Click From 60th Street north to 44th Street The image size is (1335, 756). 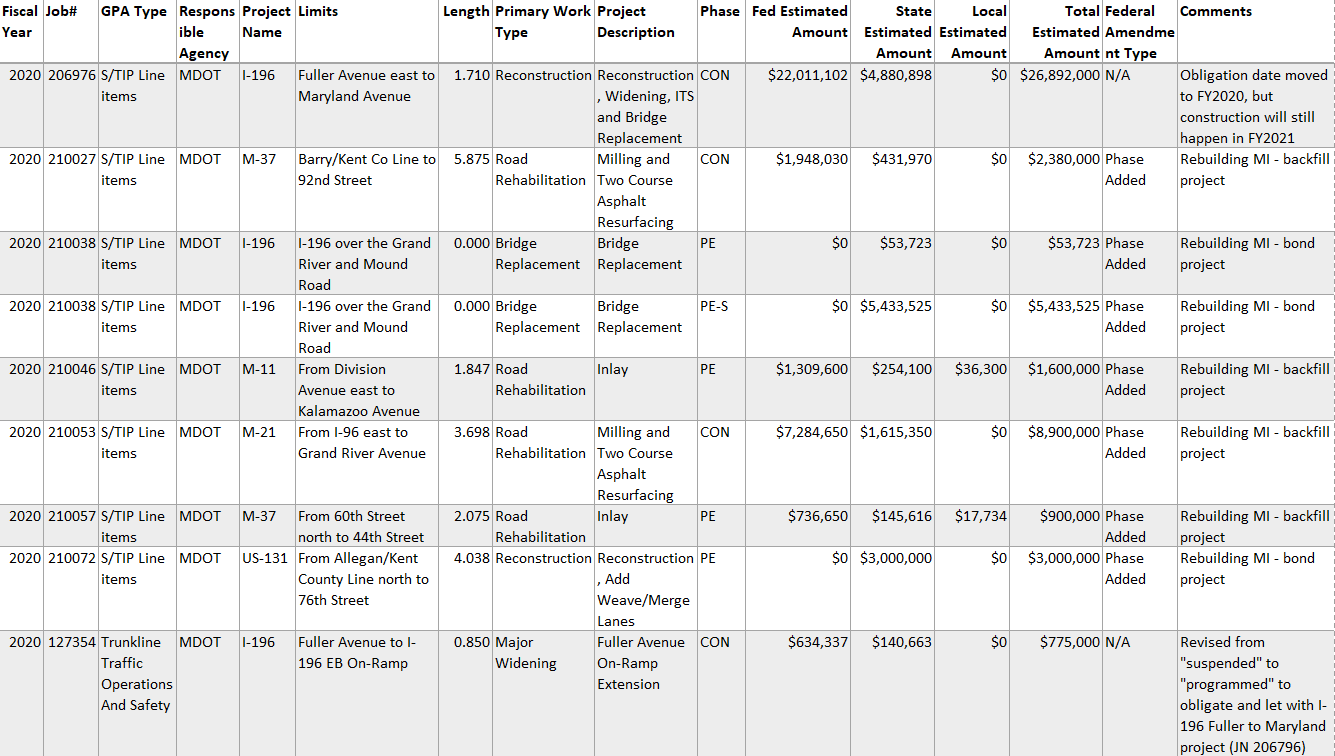point(367,526)
